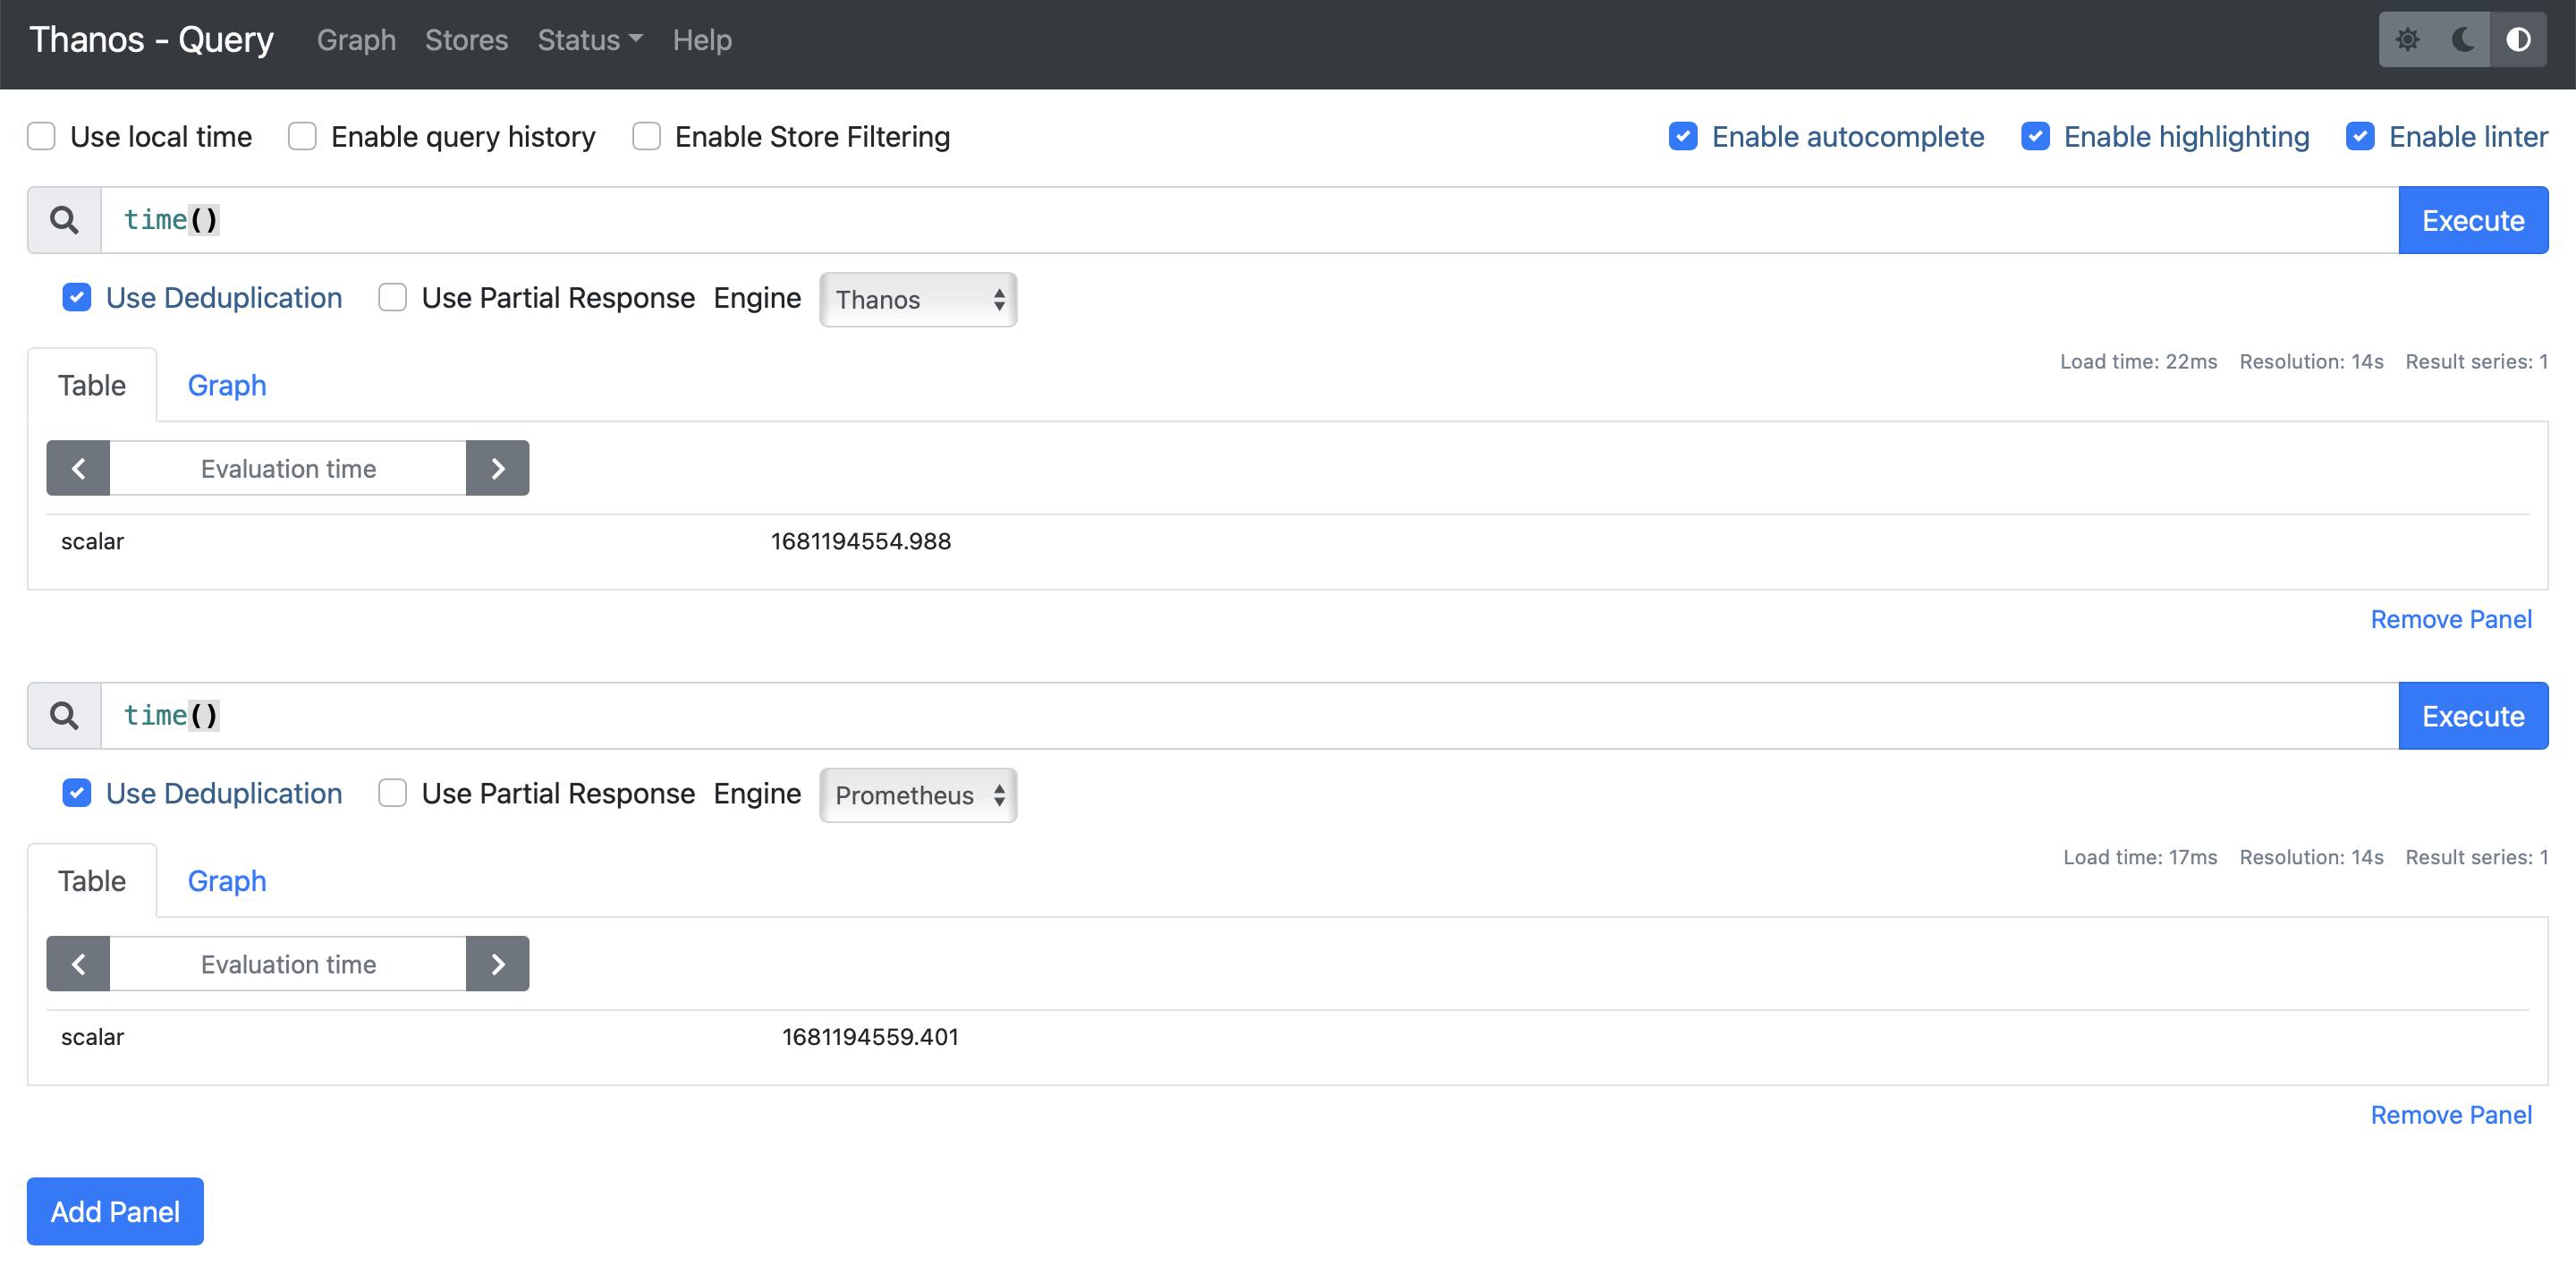This screenshot has height=1283, width=2576.
Task: Click Evaluation time field in second panel
Action: [288, 964]
